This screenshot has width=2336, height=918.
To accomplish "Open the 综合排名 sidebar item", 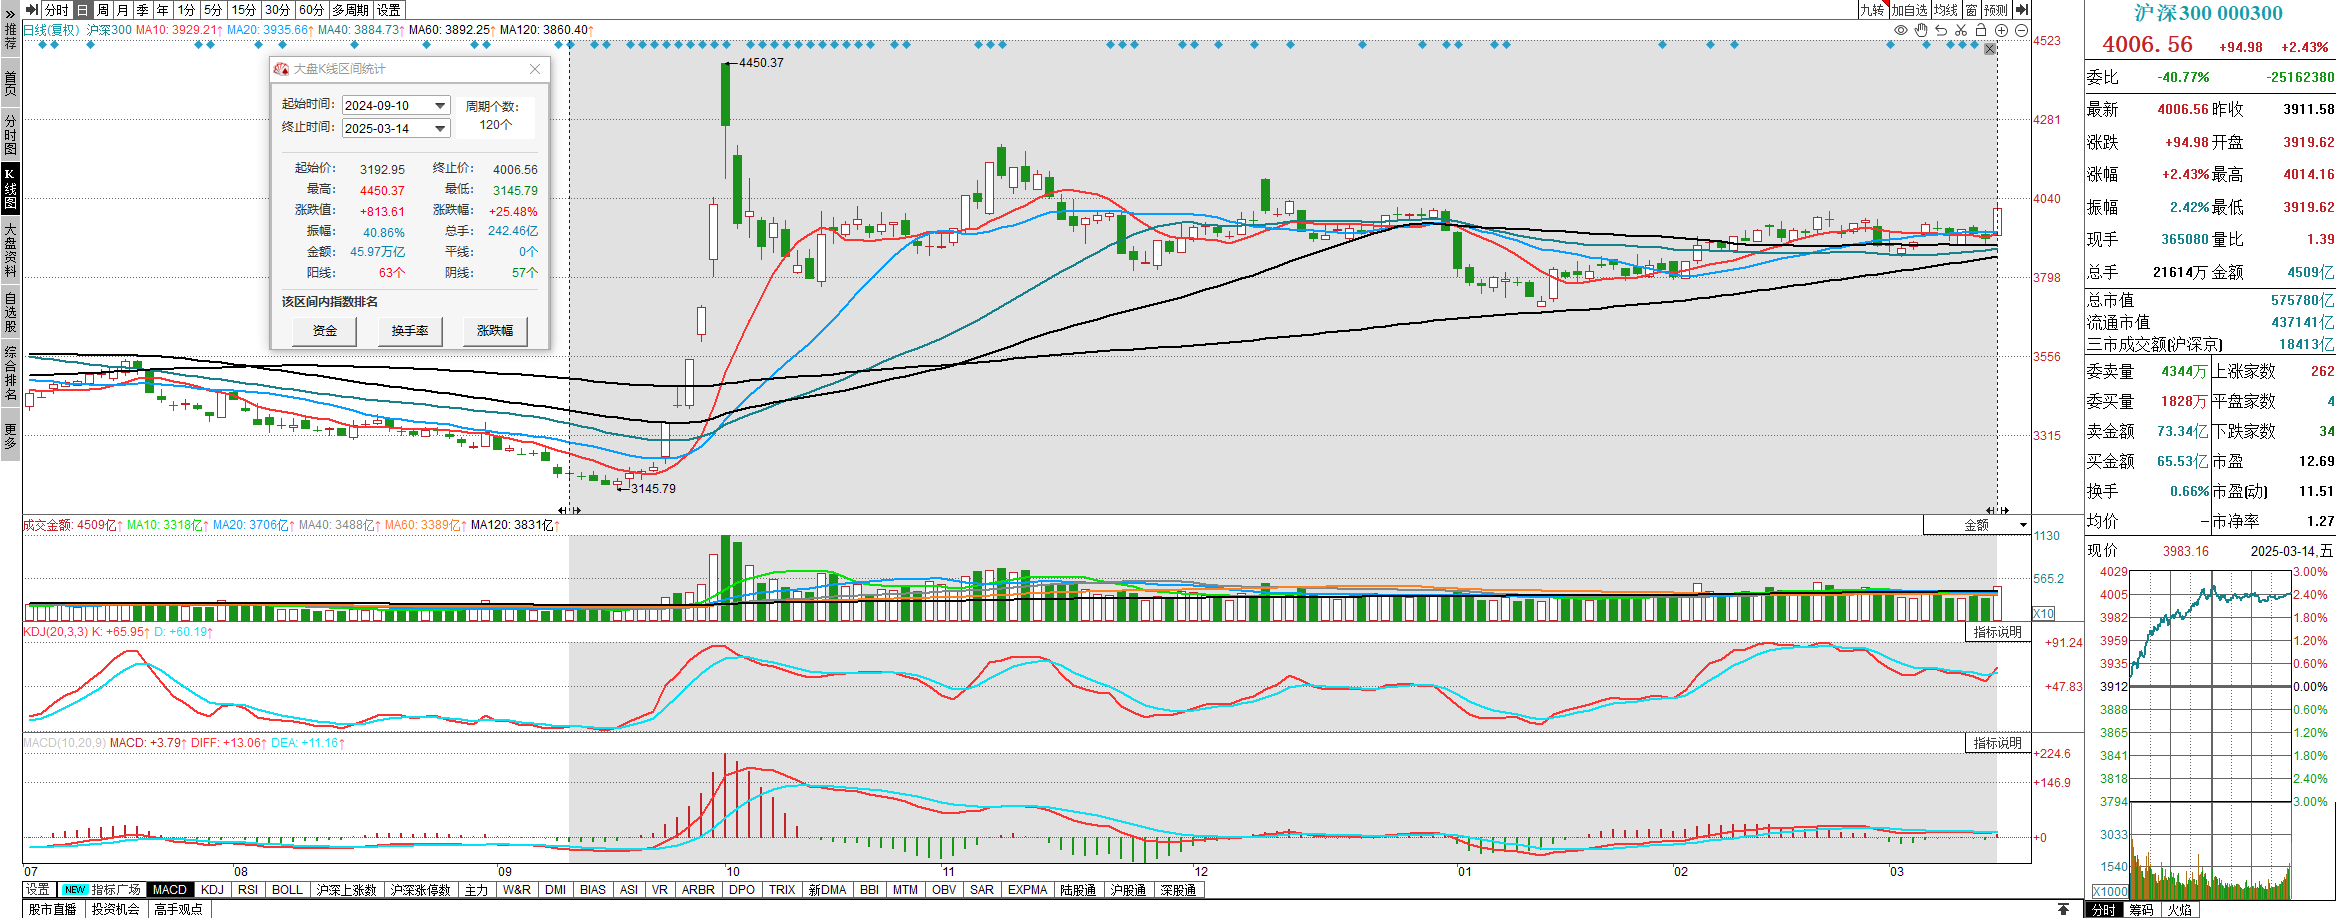I will [x=10, y=373].
